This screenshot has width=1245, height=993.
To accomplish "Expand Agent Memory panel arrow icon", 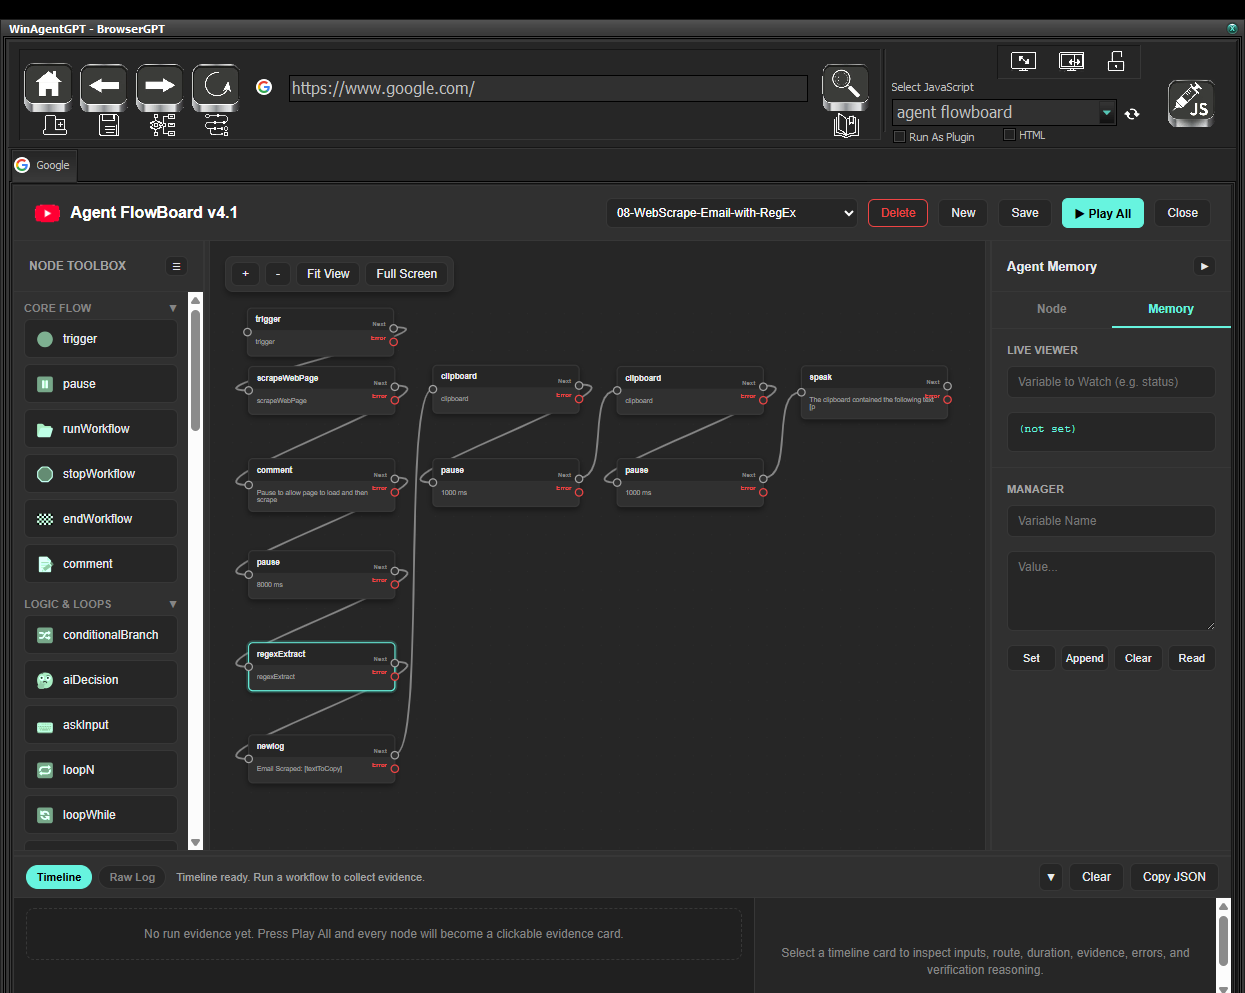I will (x=1204, y=266).
